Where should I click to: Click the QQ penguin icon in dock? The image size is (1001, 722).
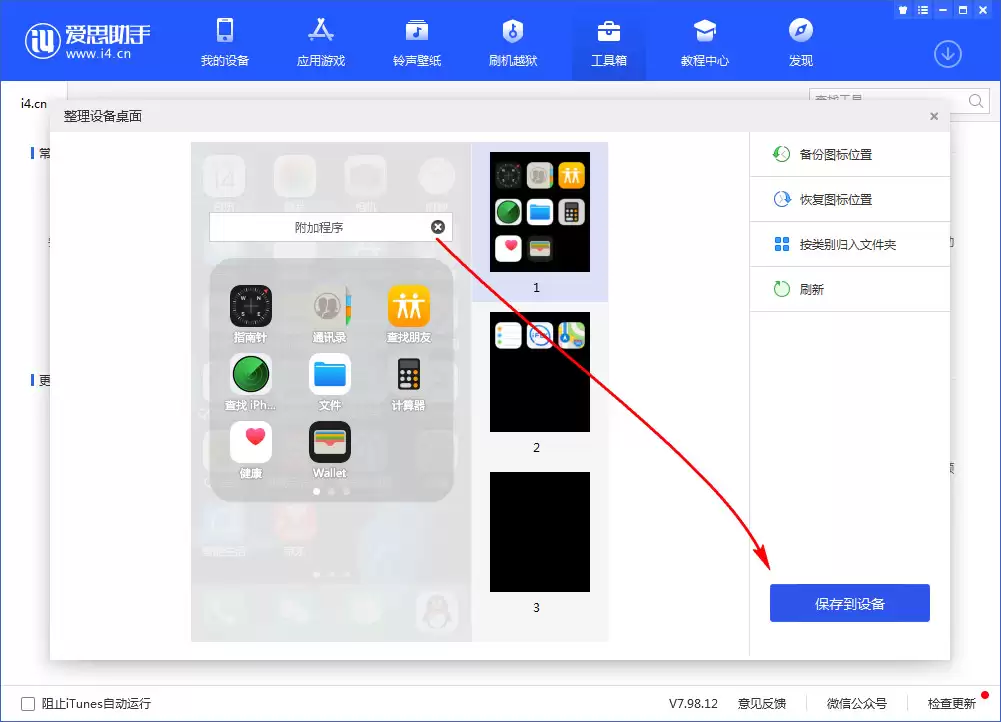tap(437, 611)
